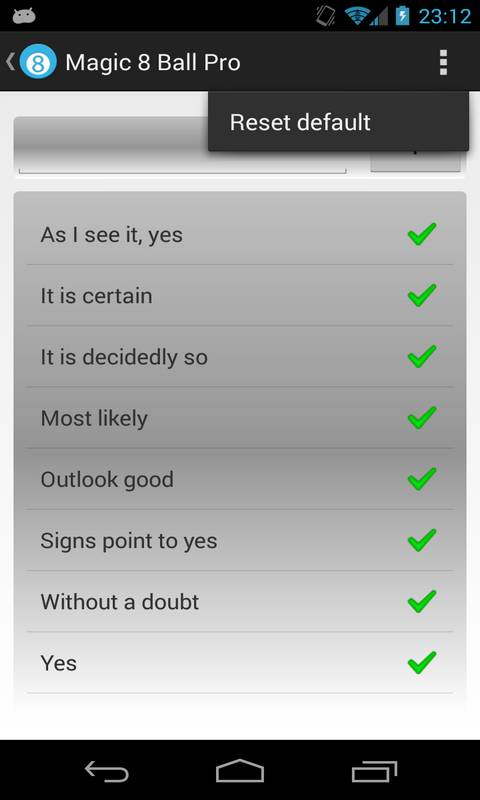
Task: Tap the Magic 8 Ball app icon
Action: tap(38, 62)
